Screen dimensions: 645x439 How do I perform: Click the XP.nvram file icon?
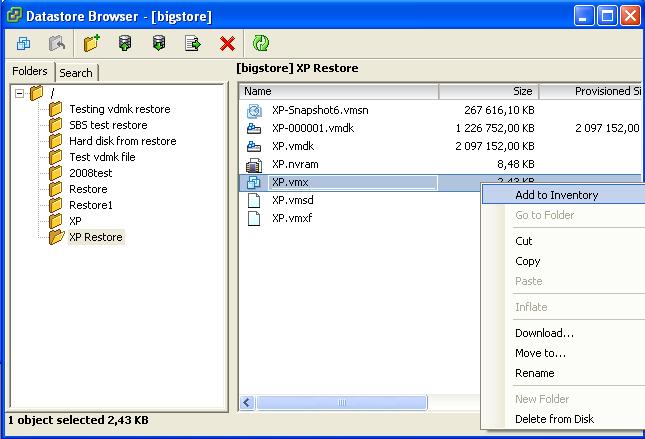tap(254, 165)
